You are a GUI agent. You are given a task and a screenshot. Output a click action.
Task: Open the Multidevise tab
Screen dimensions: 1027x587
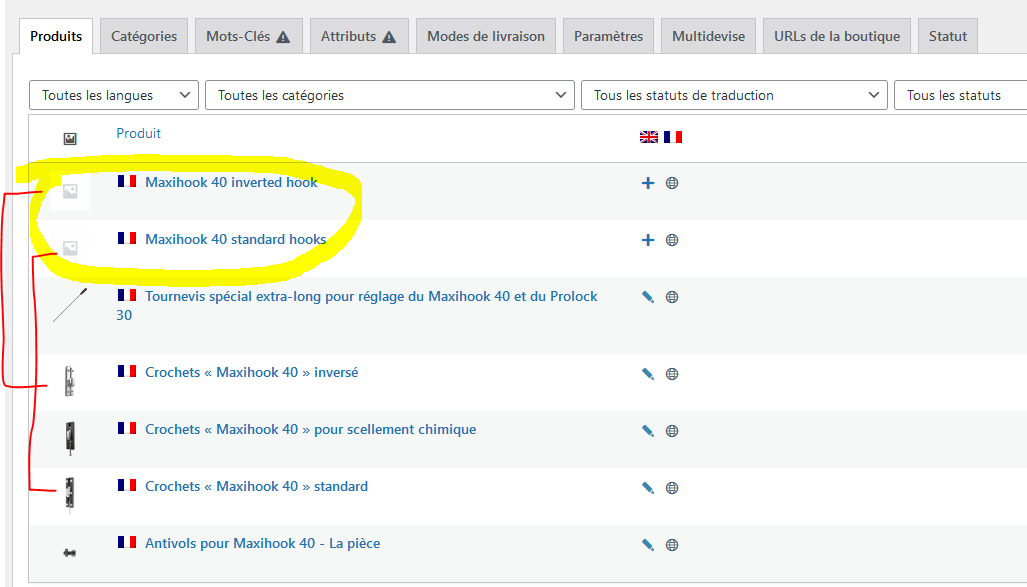709,36
